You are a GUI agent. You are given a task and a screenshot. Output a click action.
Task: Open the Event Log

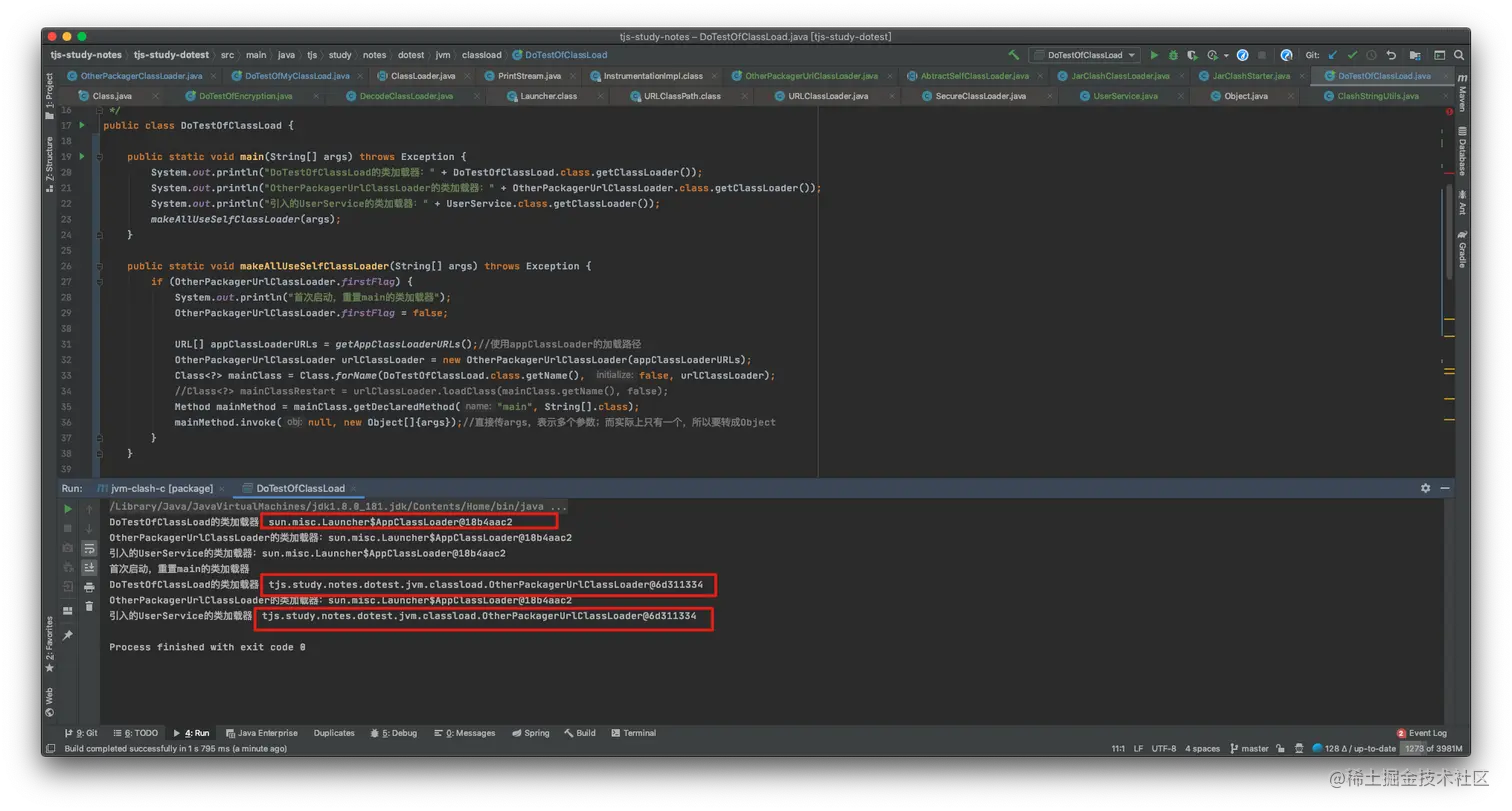[1421, 733]
